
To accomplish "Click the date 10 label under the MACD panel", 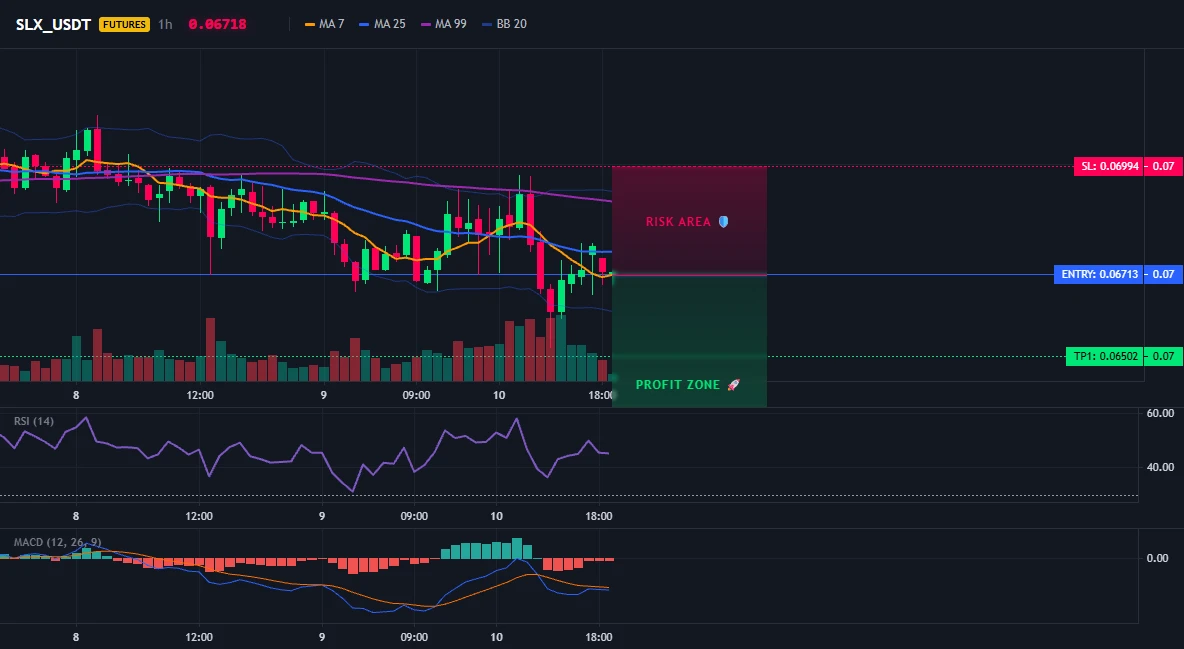I will coord(496,637).
